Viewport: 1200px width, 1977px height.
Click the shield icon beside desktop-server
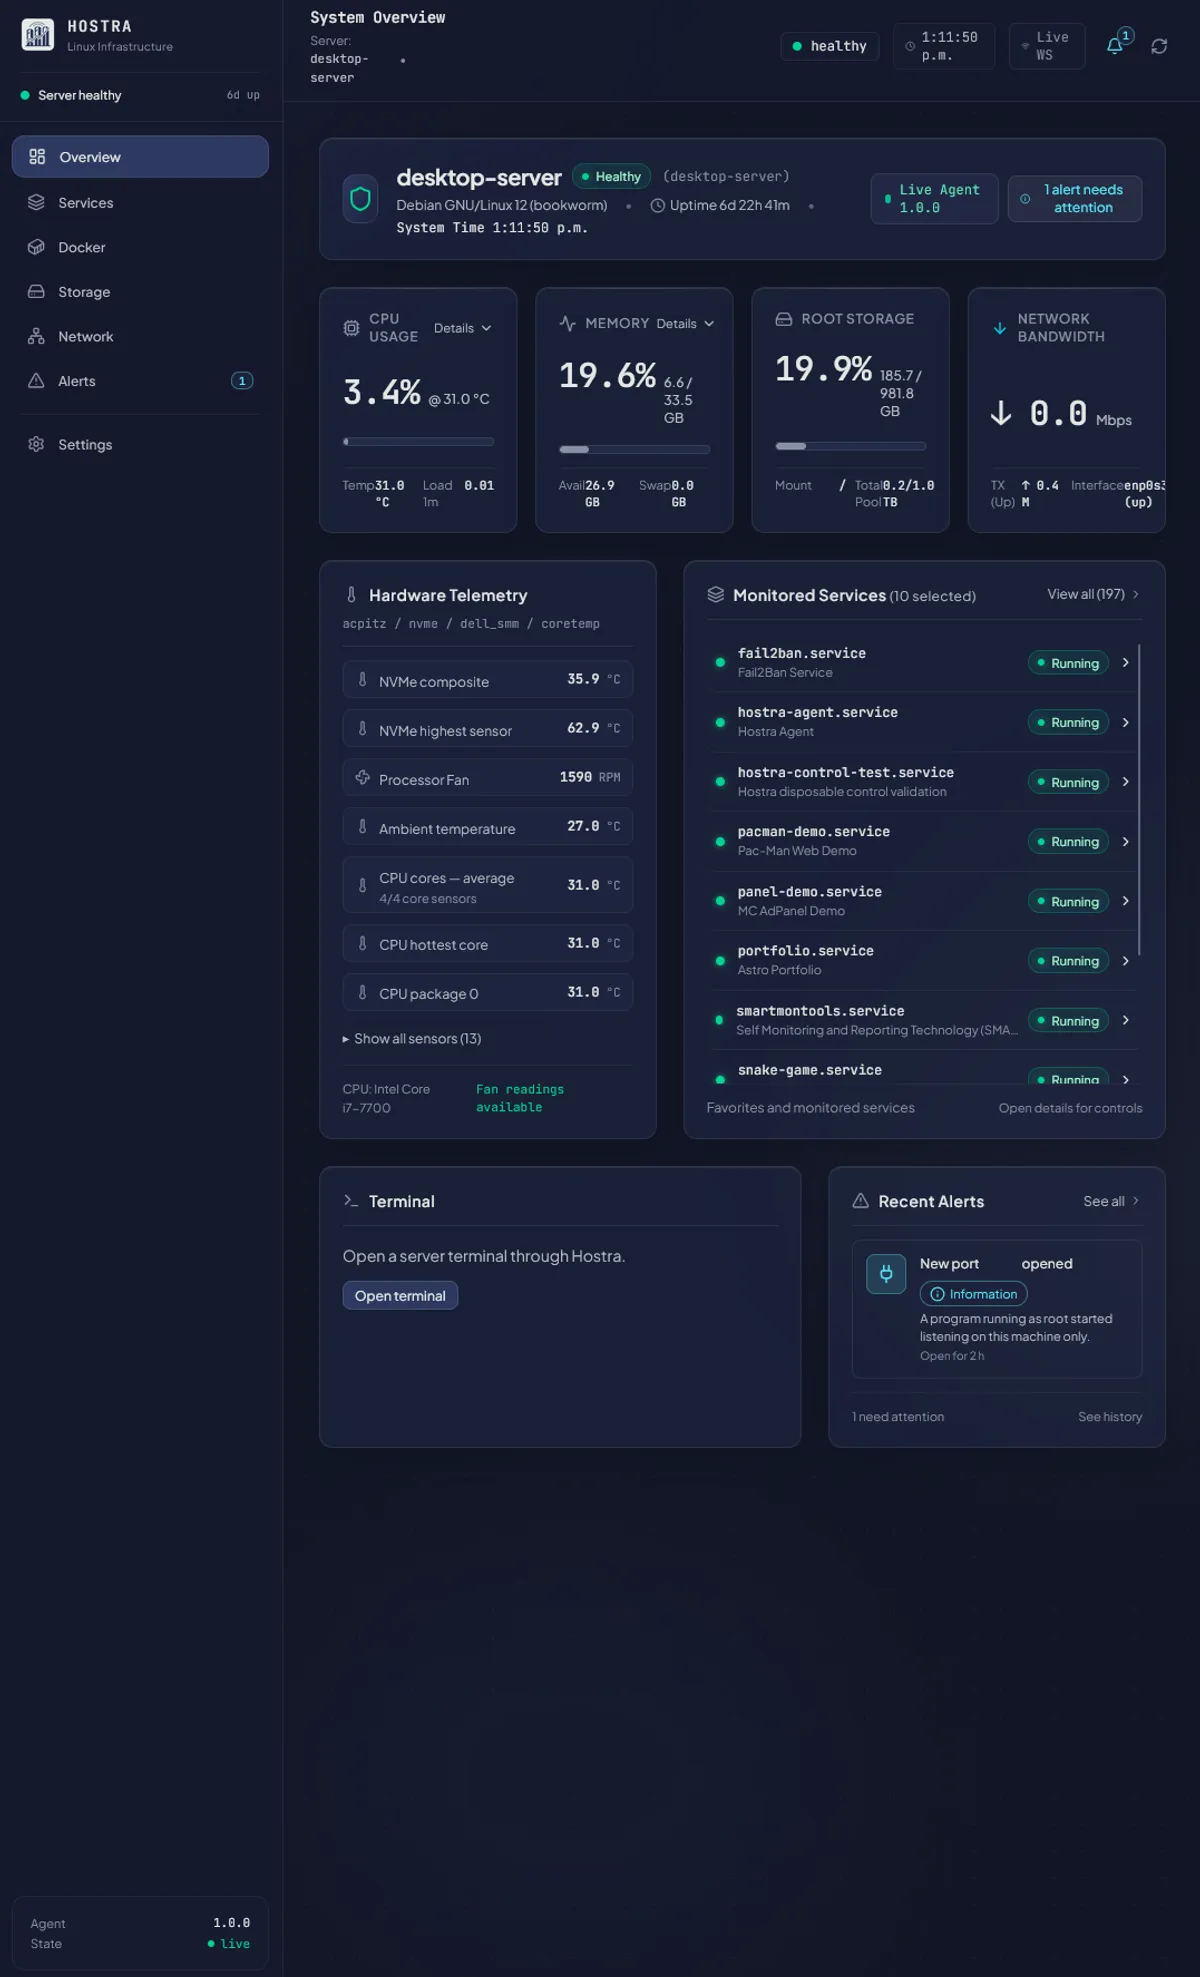coord(360,199)
